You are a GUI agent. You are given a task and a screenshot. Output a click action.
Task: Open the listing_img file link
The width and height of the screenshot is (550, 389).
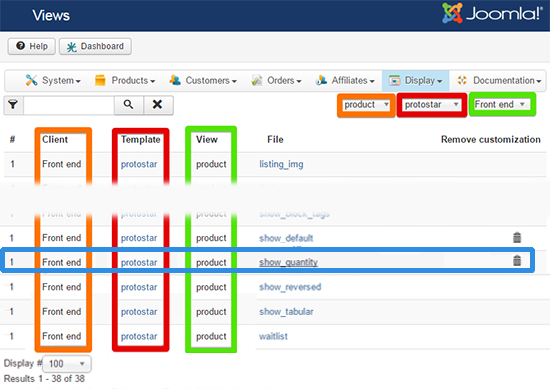[281, 164]
